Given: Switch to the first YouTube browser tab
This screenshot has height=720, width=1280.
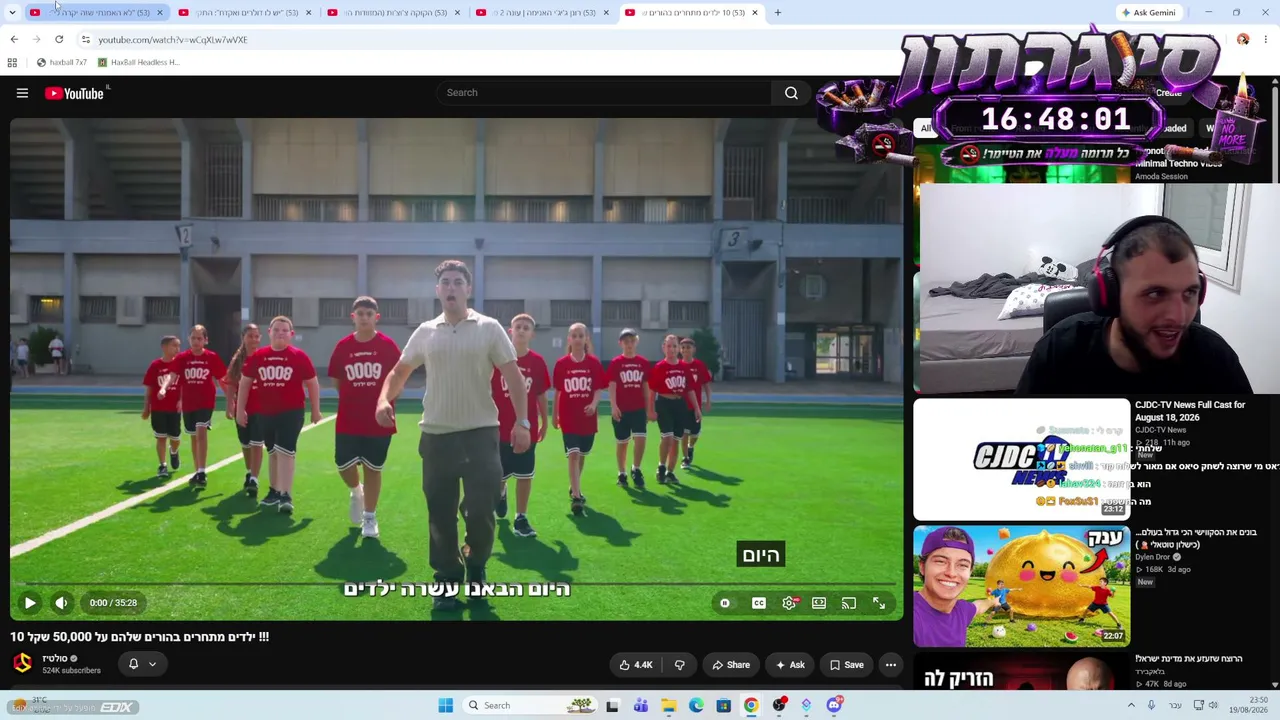Looking at the screenshot, I should (97, 13).
